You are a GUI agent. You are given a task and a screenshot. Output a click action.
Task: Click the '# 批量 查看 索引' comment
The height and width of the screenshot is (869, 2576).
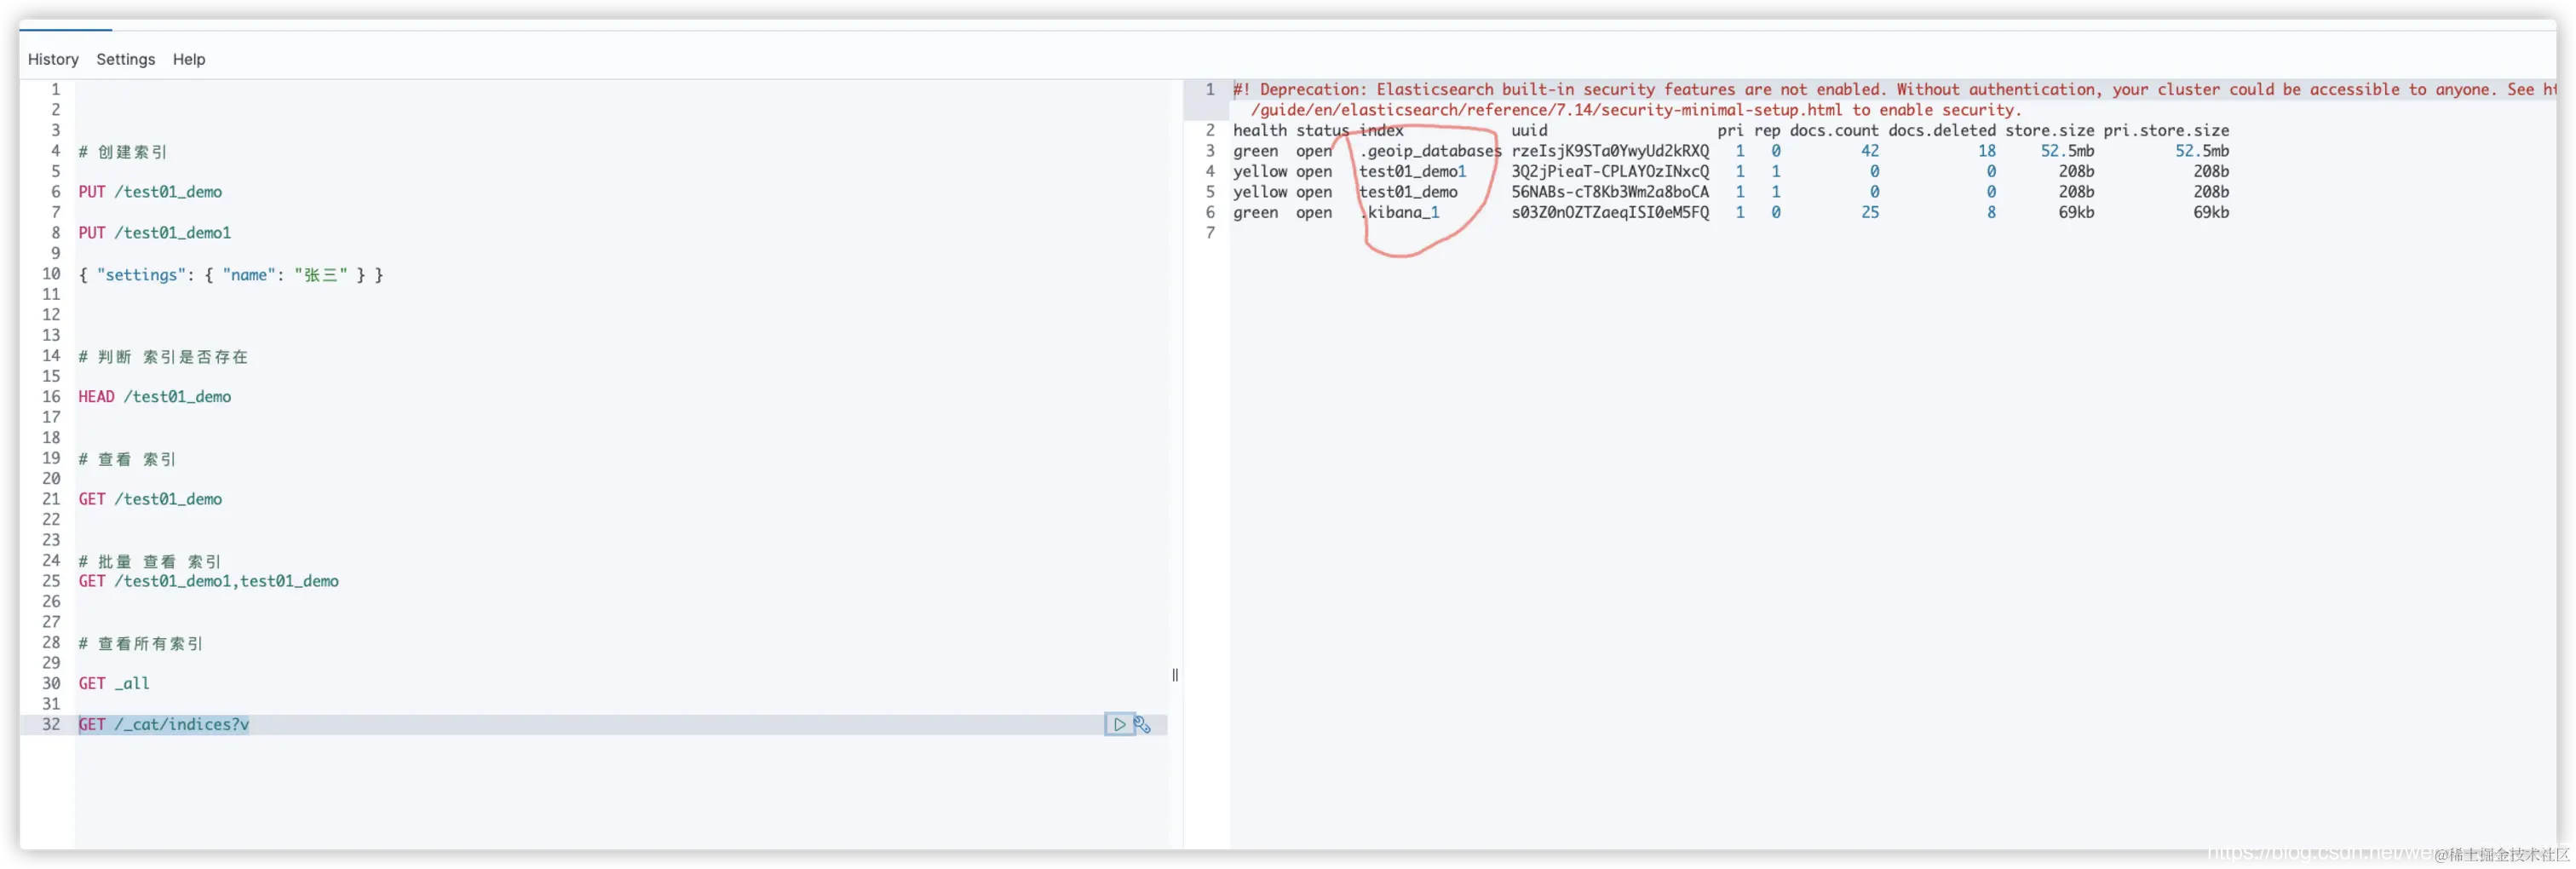click(150, 561)
